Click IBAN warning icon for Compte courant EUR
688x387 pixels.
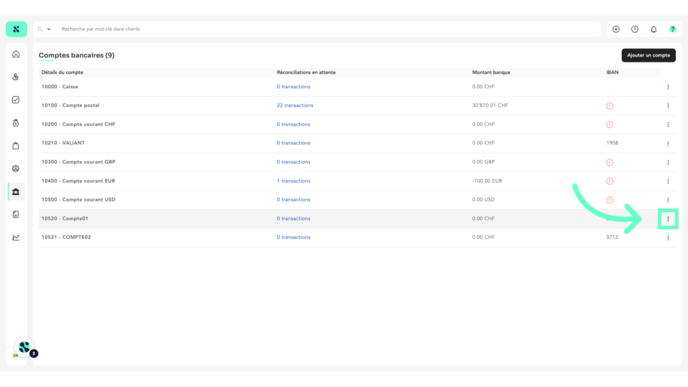[x=609, y=181]
